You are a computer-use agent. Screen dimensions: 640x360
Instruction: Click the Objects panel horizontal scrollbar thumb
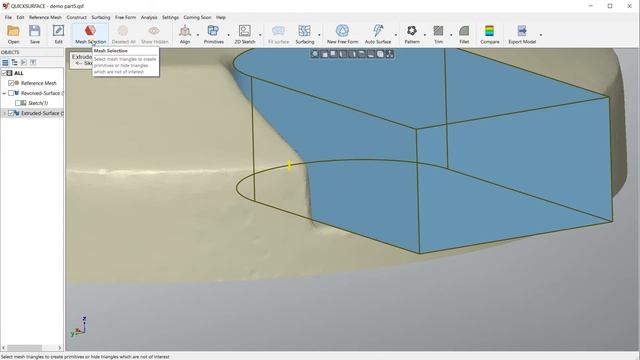tap(24, 348)
